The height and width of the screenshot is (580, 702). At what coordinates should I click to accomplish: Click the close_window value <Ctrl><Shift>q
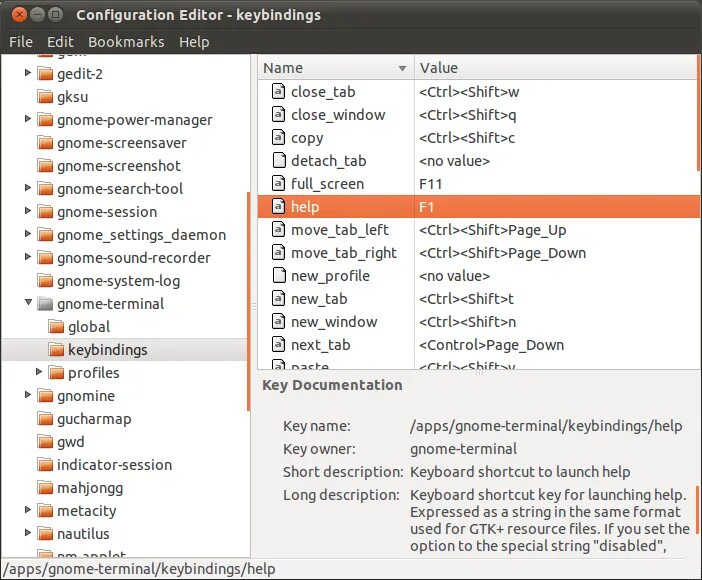467,115
